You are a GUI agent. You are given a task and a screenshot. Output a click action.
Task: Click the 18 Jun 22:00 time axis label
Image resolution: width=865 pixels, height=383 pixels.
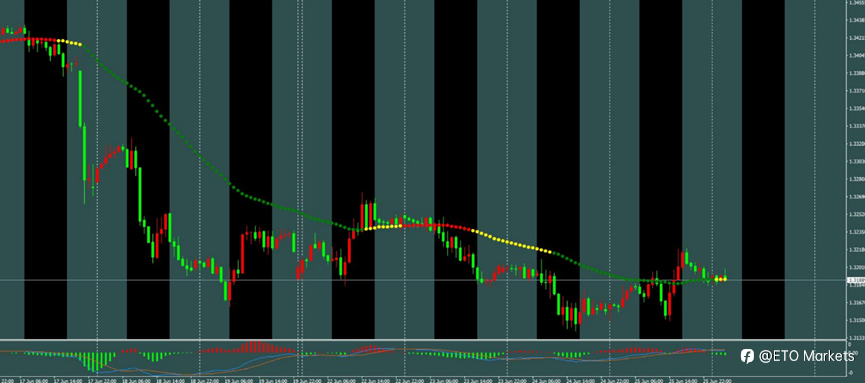pyautogui.click(x=205, y=380)
